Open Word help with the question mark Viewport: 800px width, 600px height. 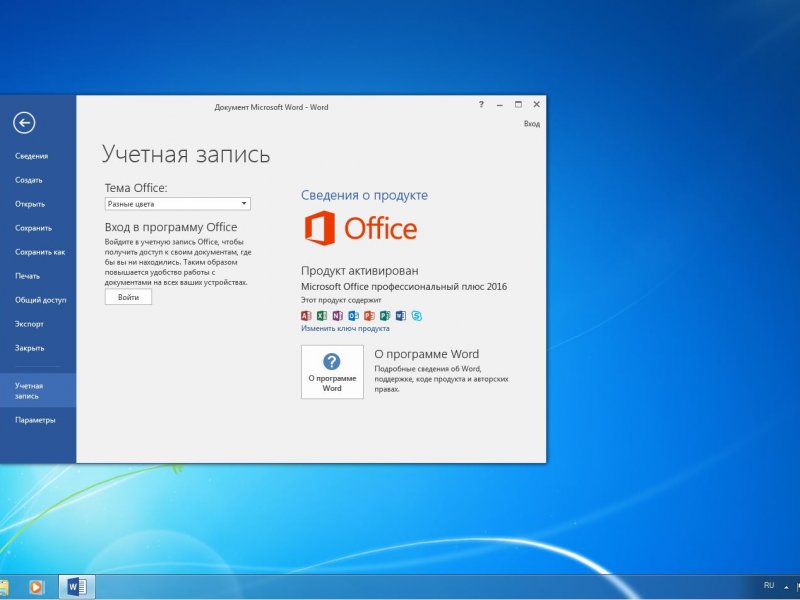tap(481, 105)
